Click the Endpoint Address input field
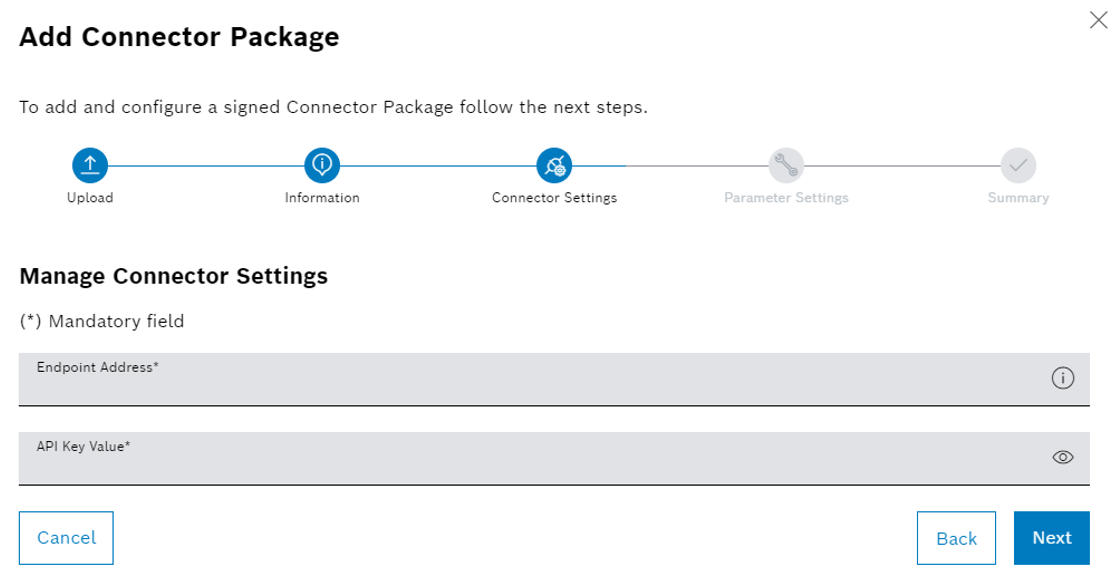 [x=500, y=380]
